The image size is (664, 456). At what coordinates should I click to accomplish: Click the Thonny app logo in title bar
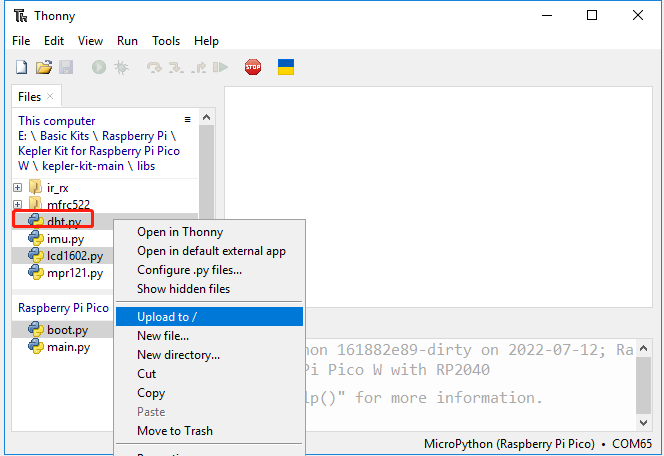point(20,16)
